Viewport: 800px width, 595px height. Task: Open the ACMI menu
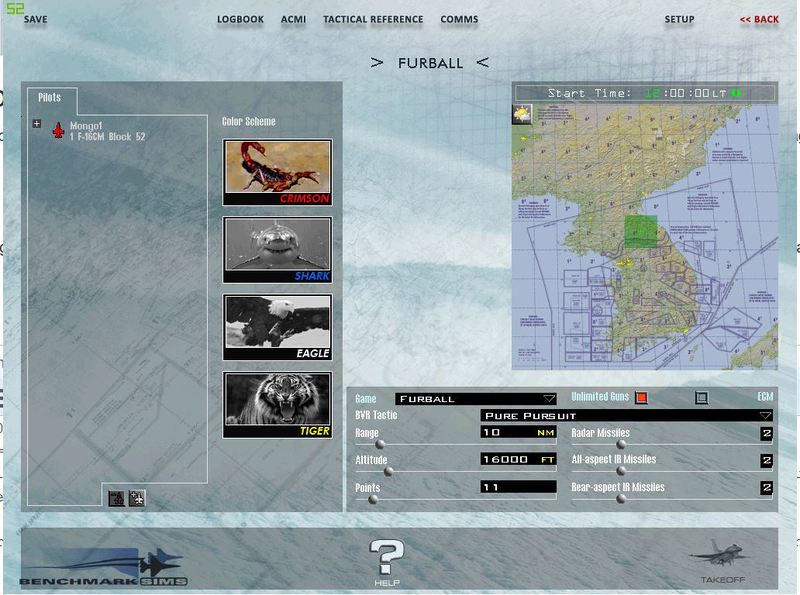(x=293, y=19)
